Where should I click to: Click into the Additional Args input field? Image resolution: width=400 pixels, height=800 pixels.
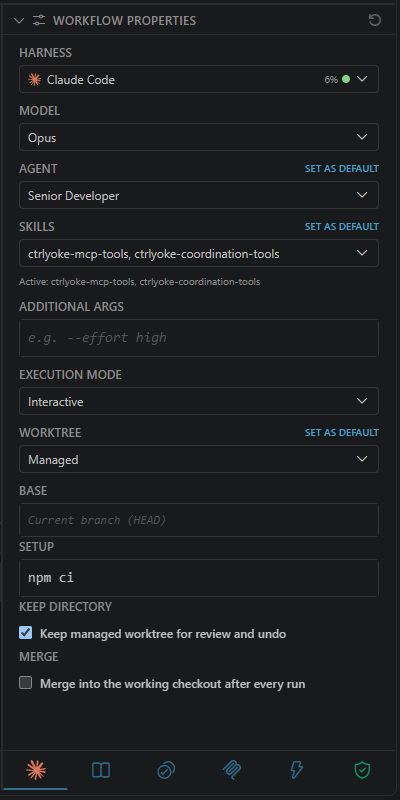(199, 337)
